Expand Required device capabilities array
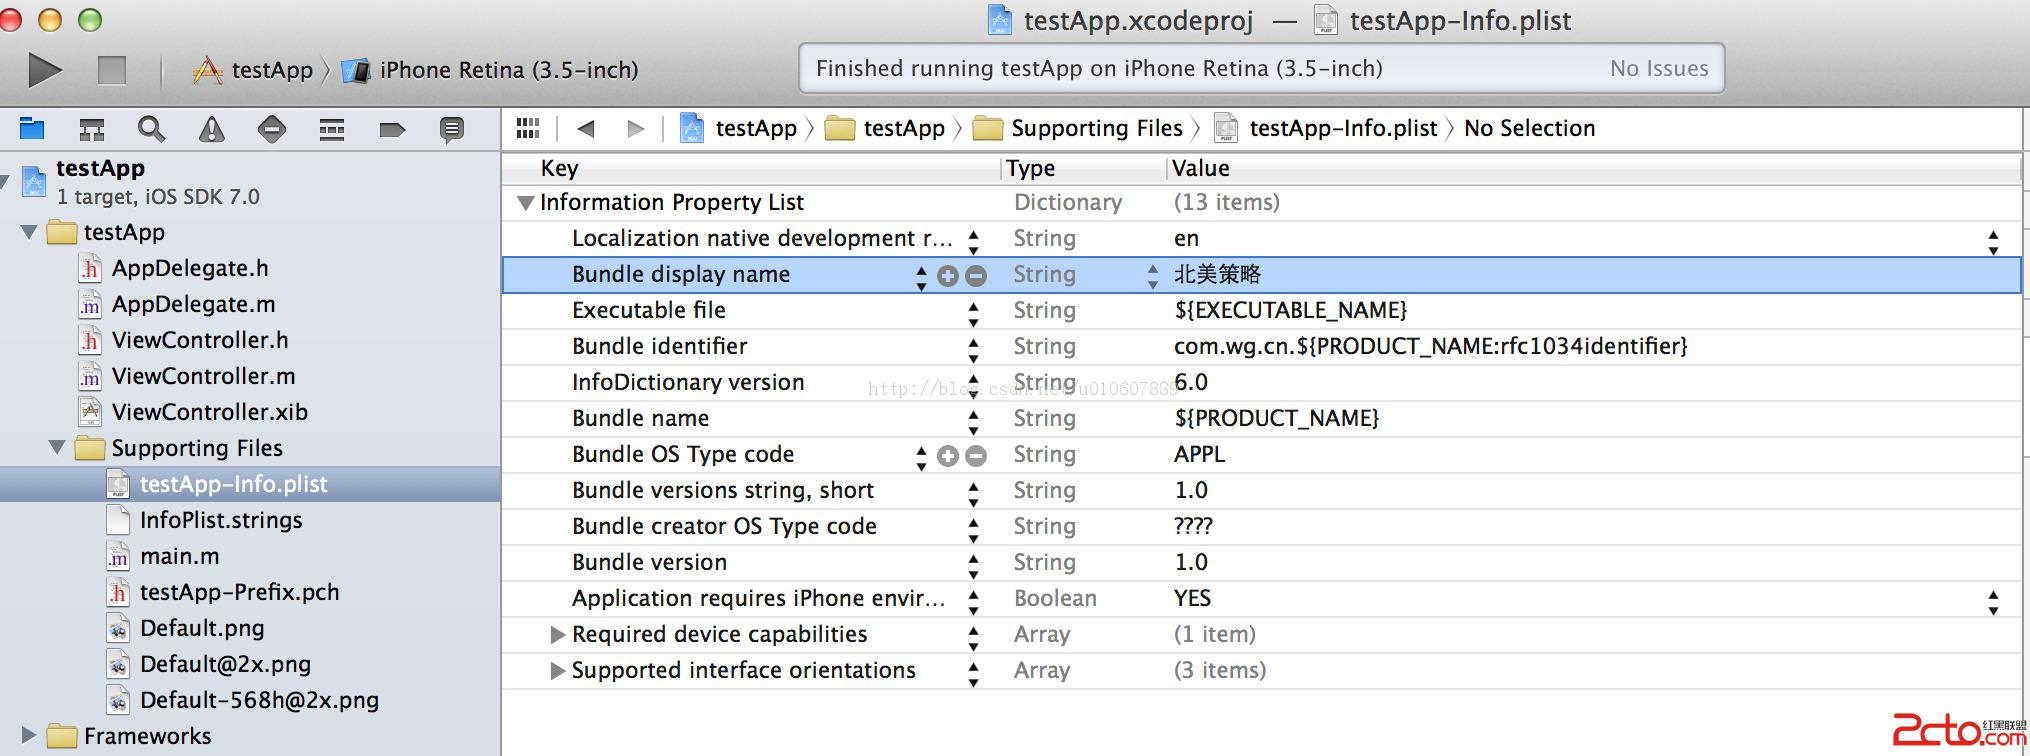The width and height of the screenshot is (2030, 756). (x=558, y=635)
